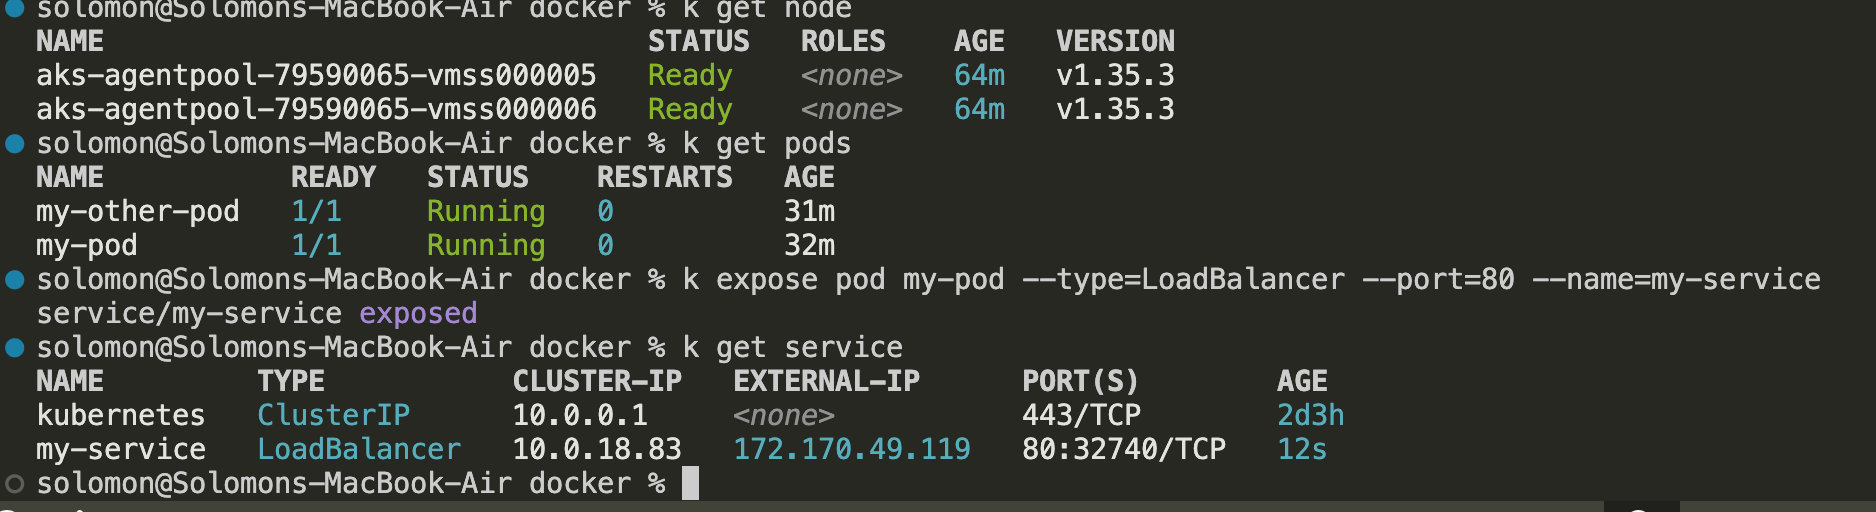The height and width of the screenshot is (512, 1876).
Task: Click cluster IP 10.0.18.83
Action: click(597, 449)
